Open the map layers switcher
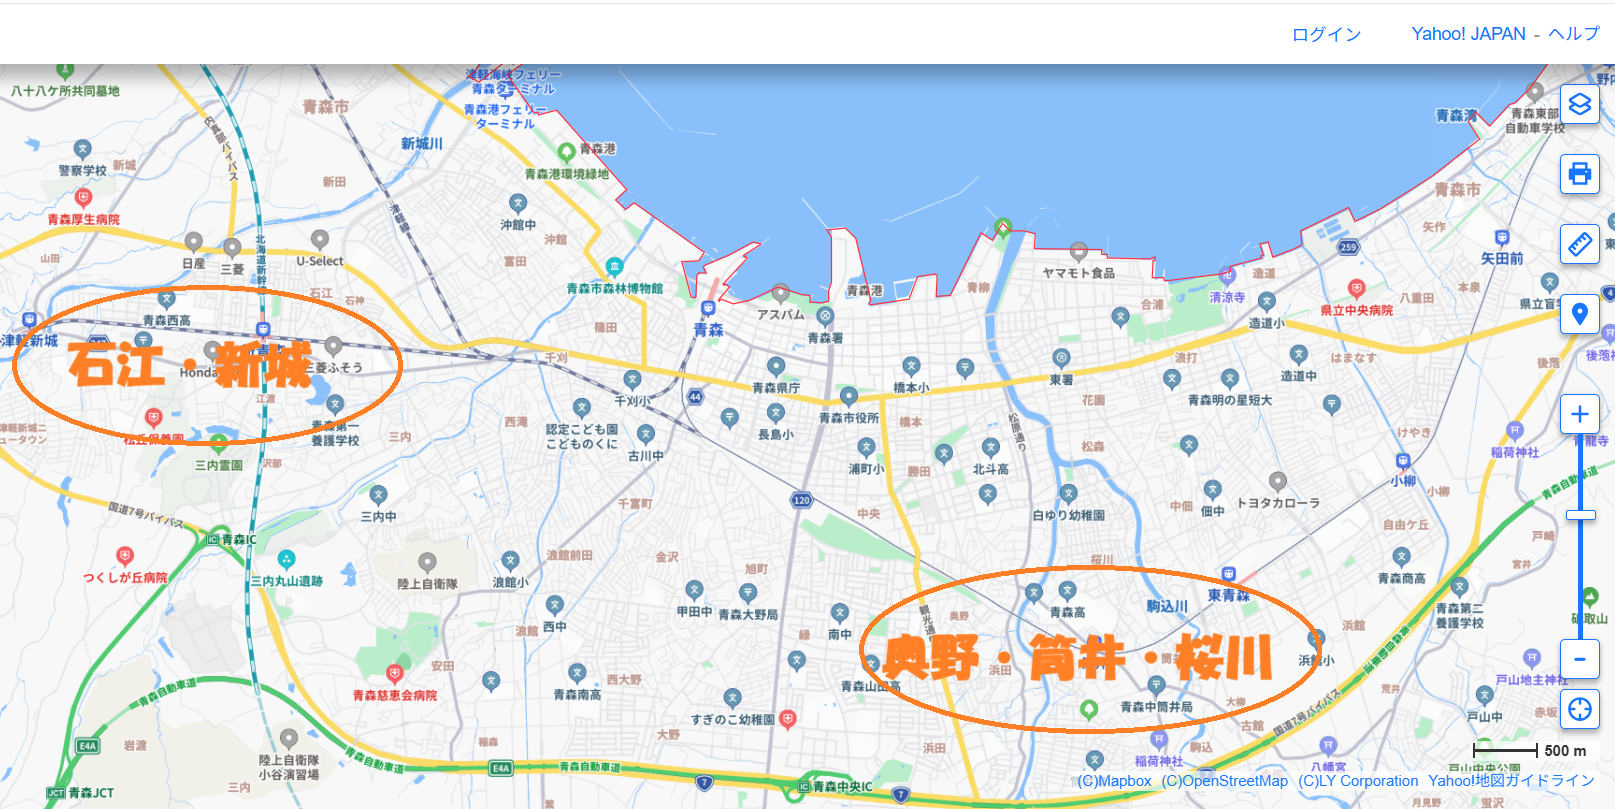 (x=1579, y=105)
